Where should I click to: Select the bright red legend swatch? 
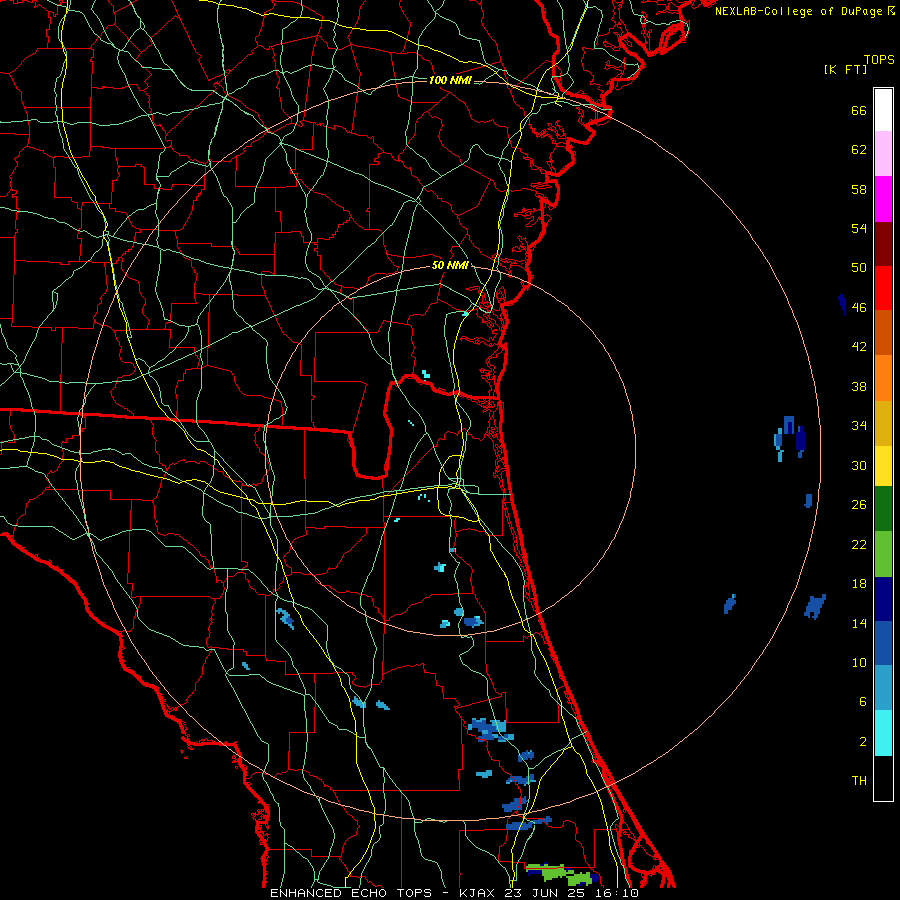[x=883, y=288]
